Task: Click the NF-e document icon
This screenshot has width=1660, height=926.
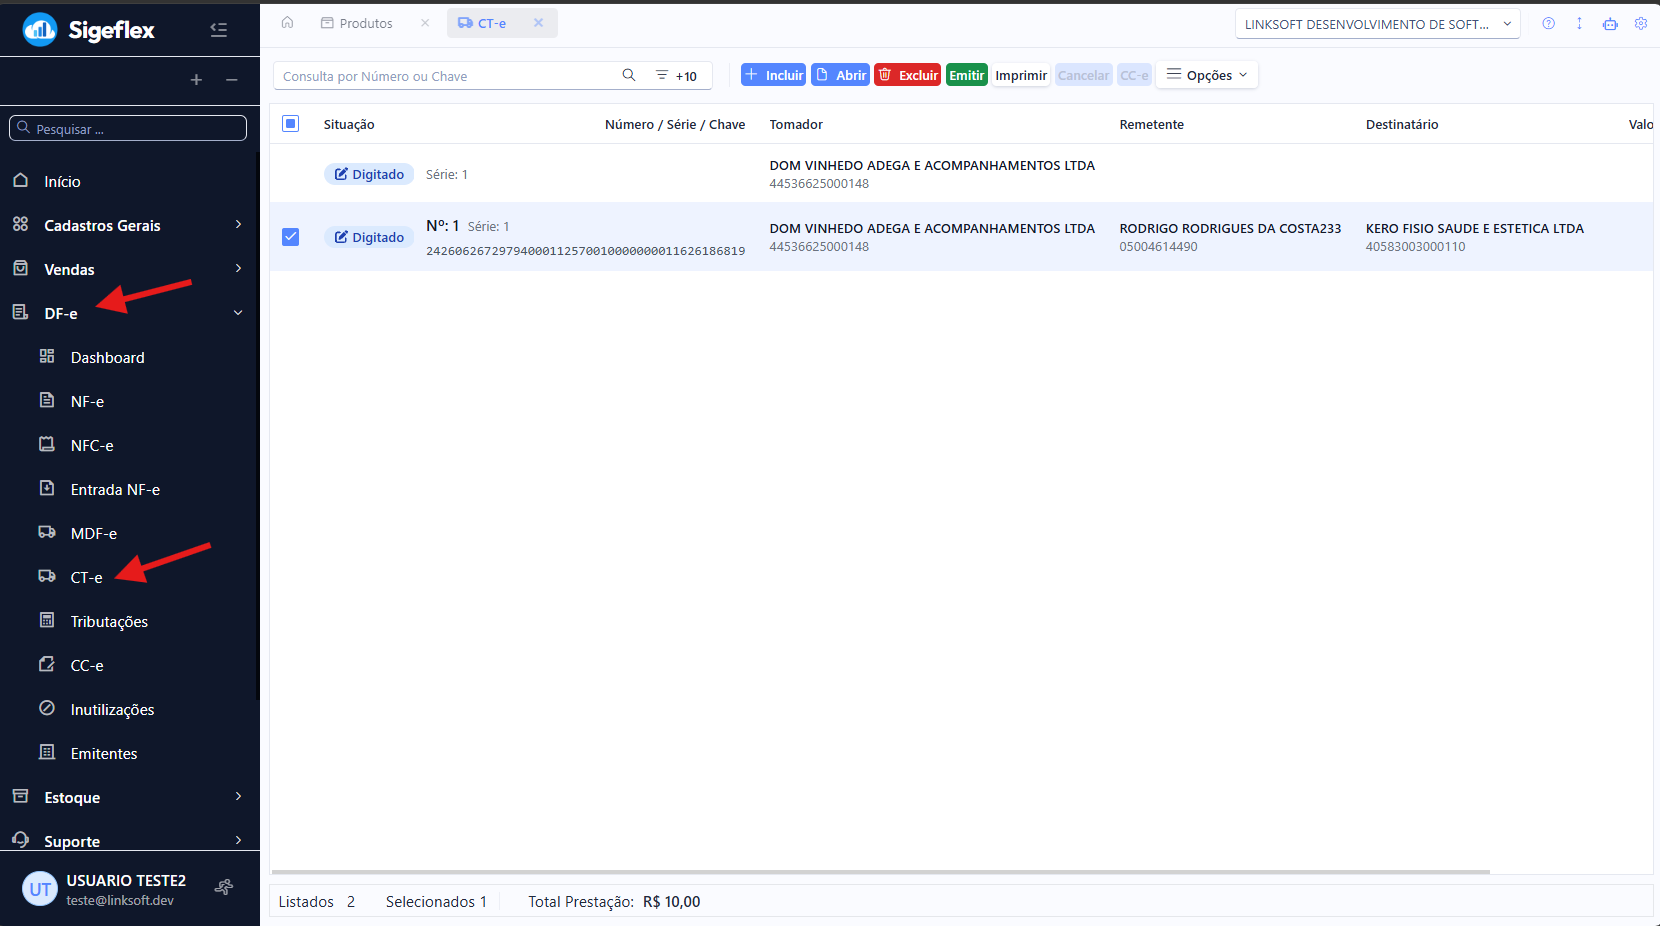Action: tap(47, 401)
